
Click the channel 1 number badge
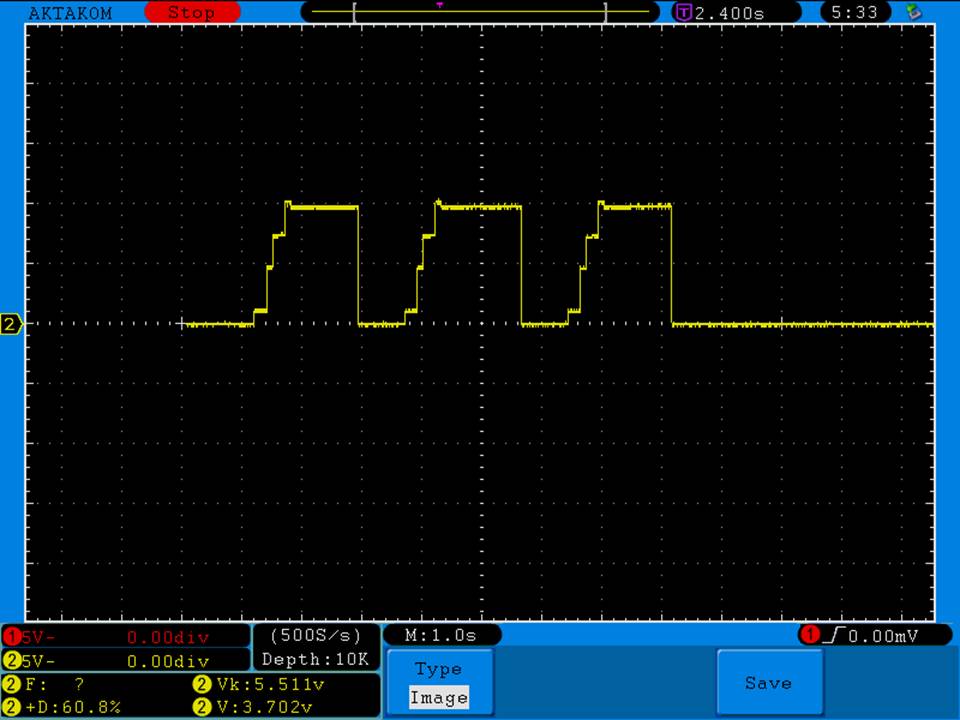[12, 636]
